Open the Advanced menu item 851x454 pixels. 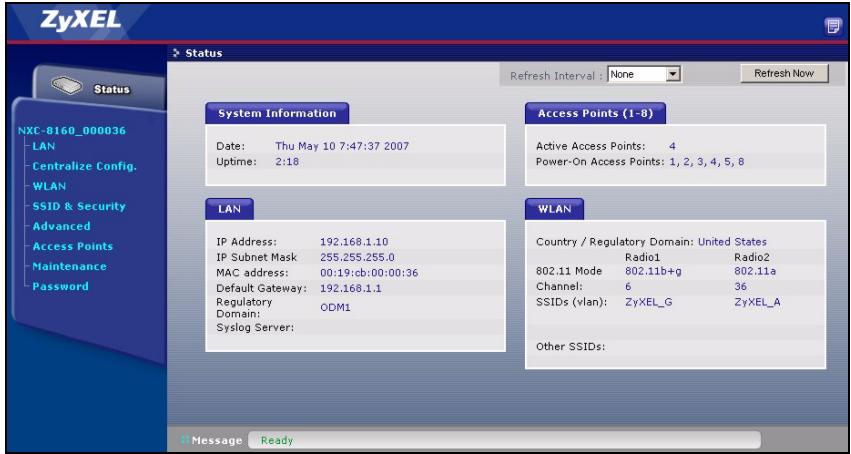(61, 226)
